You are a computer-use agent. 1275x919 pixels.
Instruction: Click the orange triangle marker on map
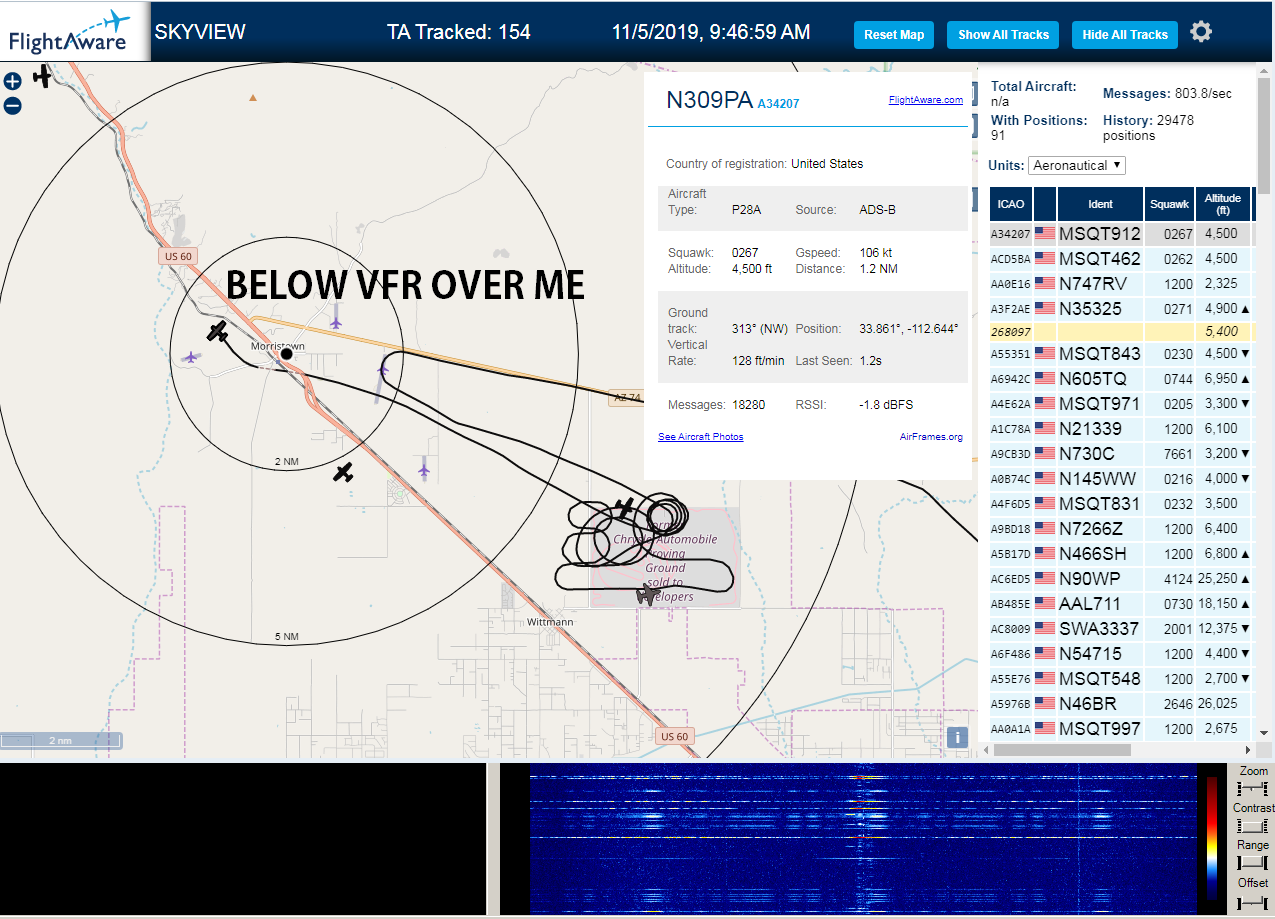pos(253,98)
